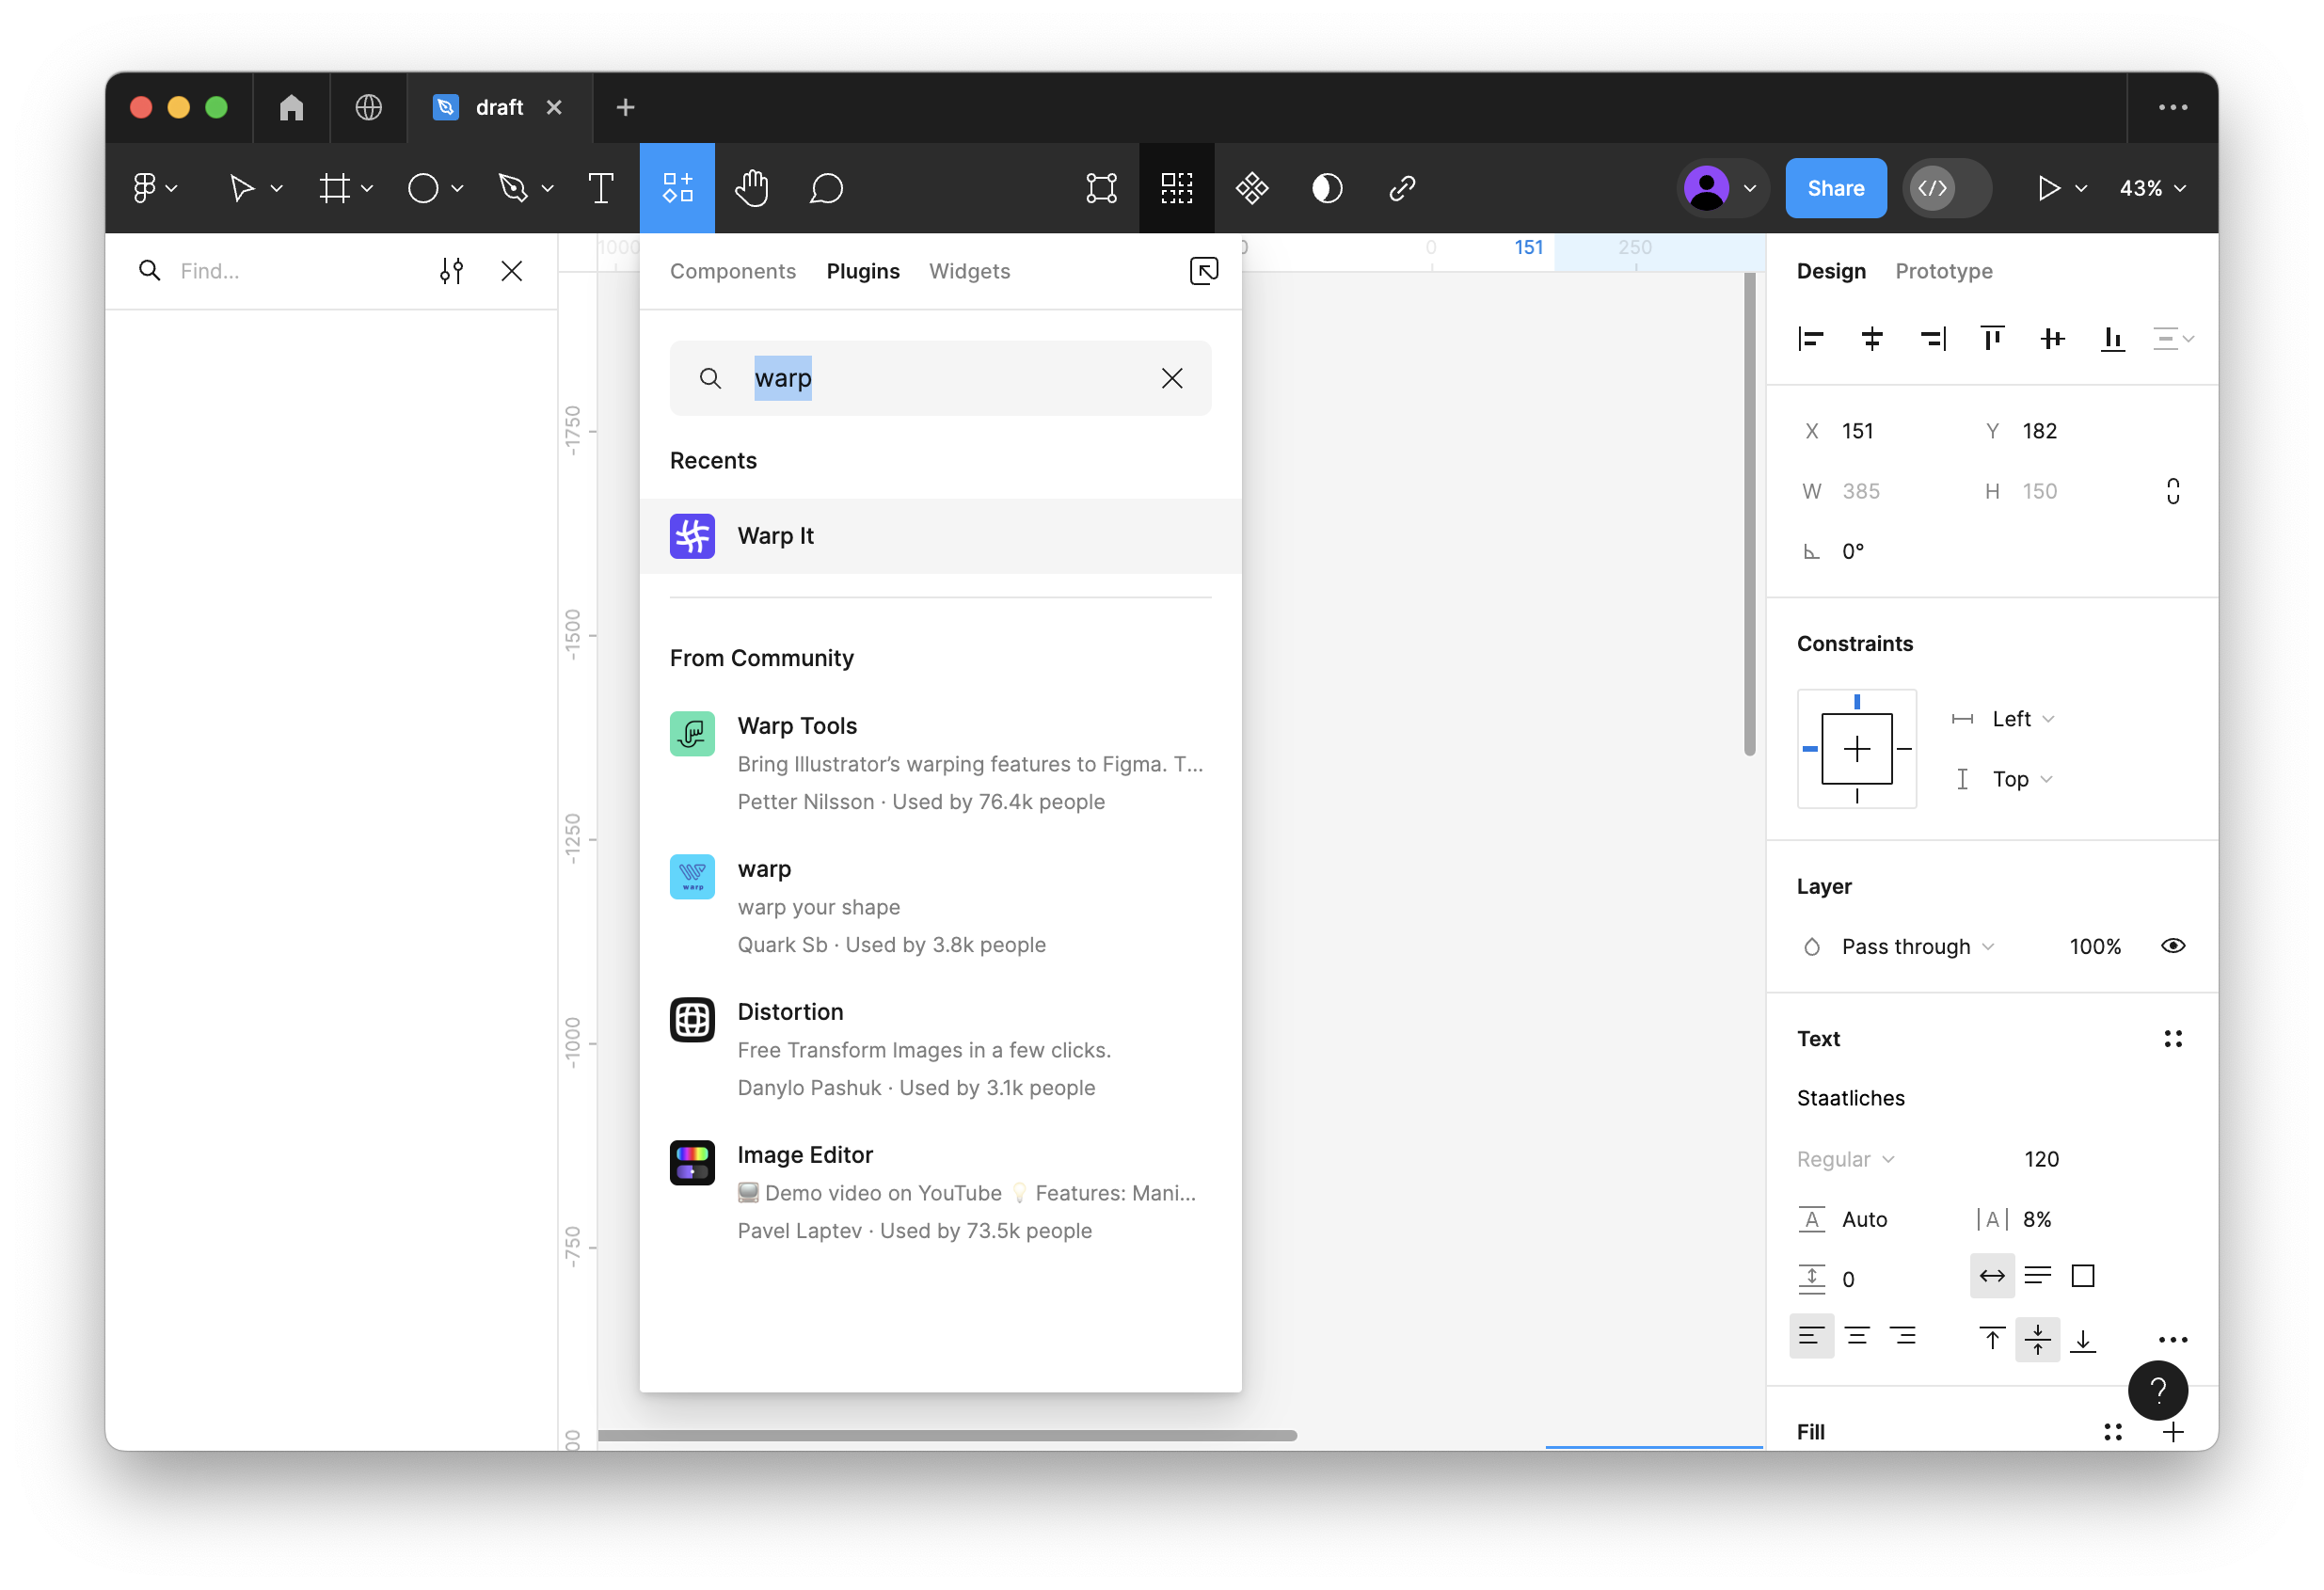Align text vertically to top
The image size is (2324, 1590).
1991,1338
